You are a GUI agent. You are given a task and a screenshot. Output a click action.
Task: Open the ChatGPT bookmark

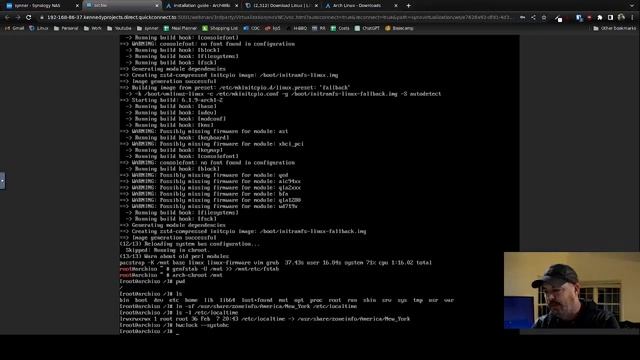(367, 28)
